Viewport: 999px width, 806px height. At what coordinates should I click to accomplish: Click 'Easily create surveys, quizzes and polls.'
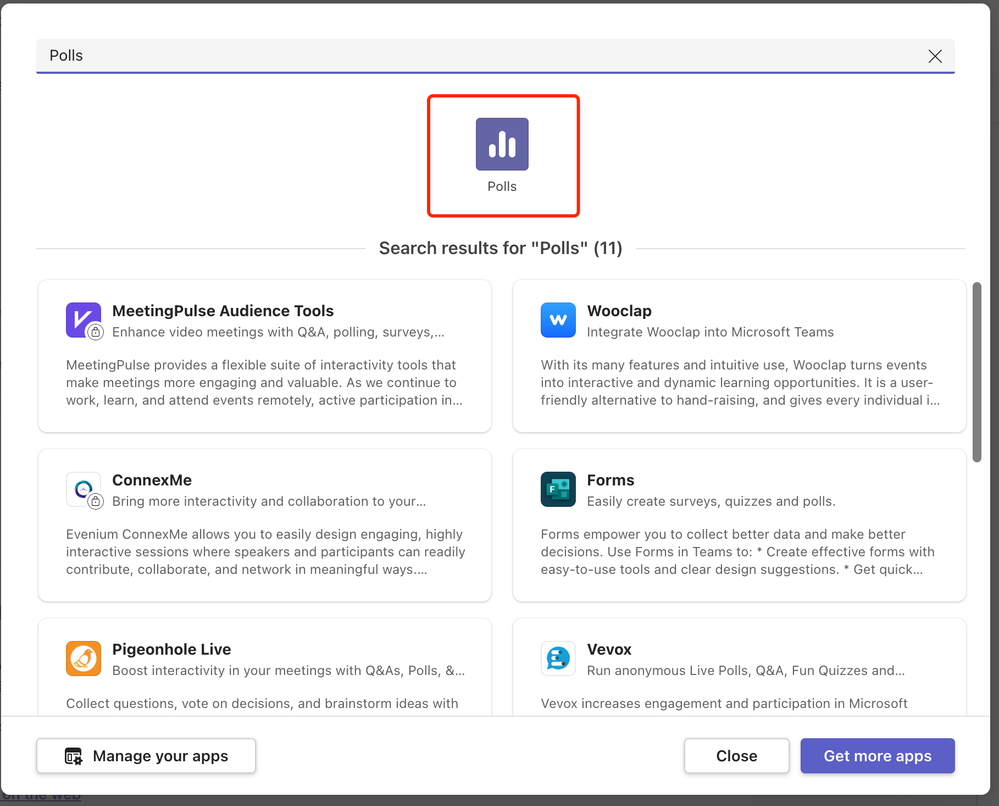coord(711,501)
